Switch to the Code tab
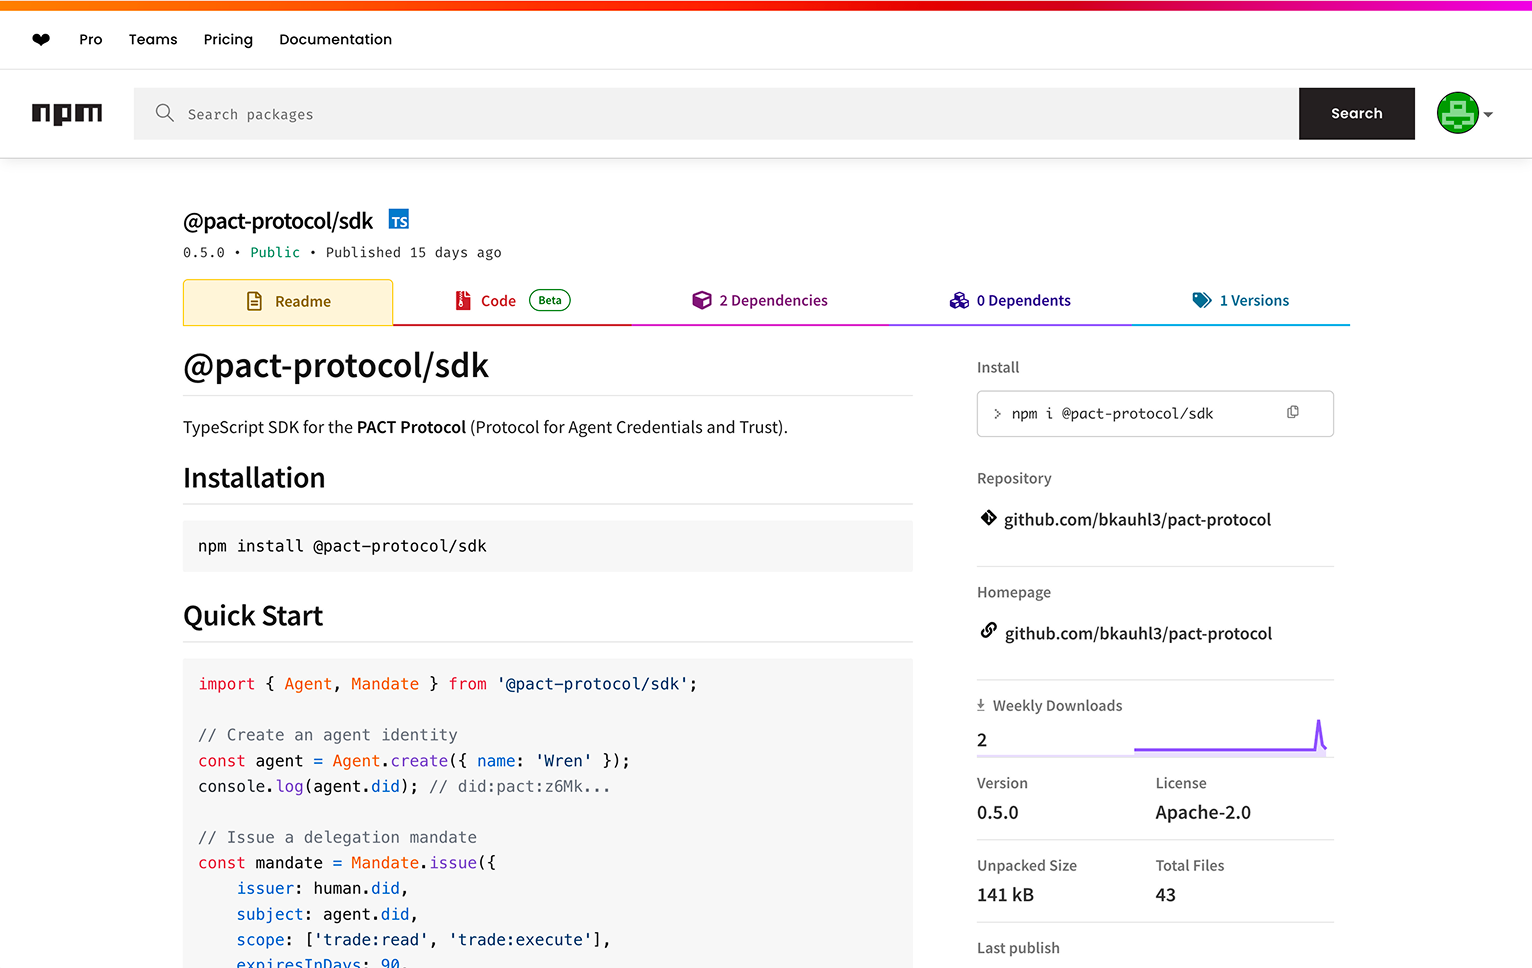Image resolution: width=1532 pixels, height=968 pixels. click(x=513, y=301)
